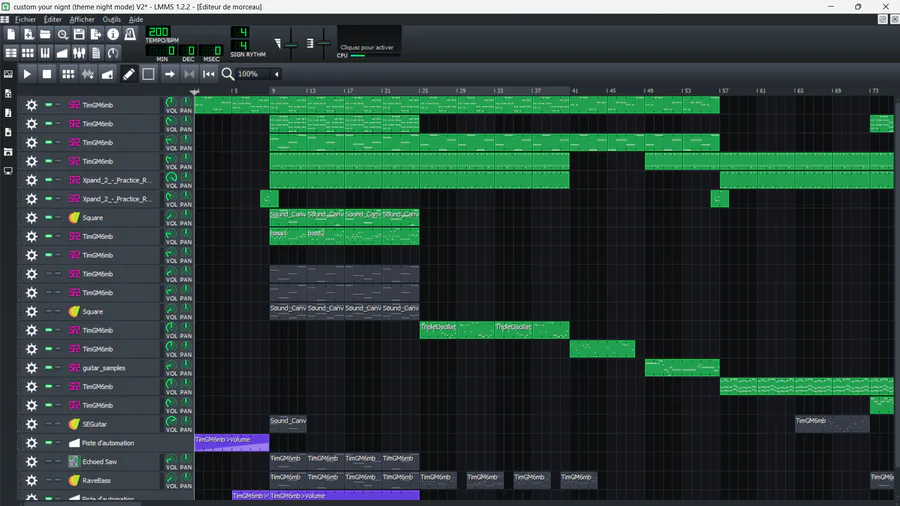Open an existing project via the folder icon
Image resolution: width=900 pixels, height=506 pixels.
(45, 34)
